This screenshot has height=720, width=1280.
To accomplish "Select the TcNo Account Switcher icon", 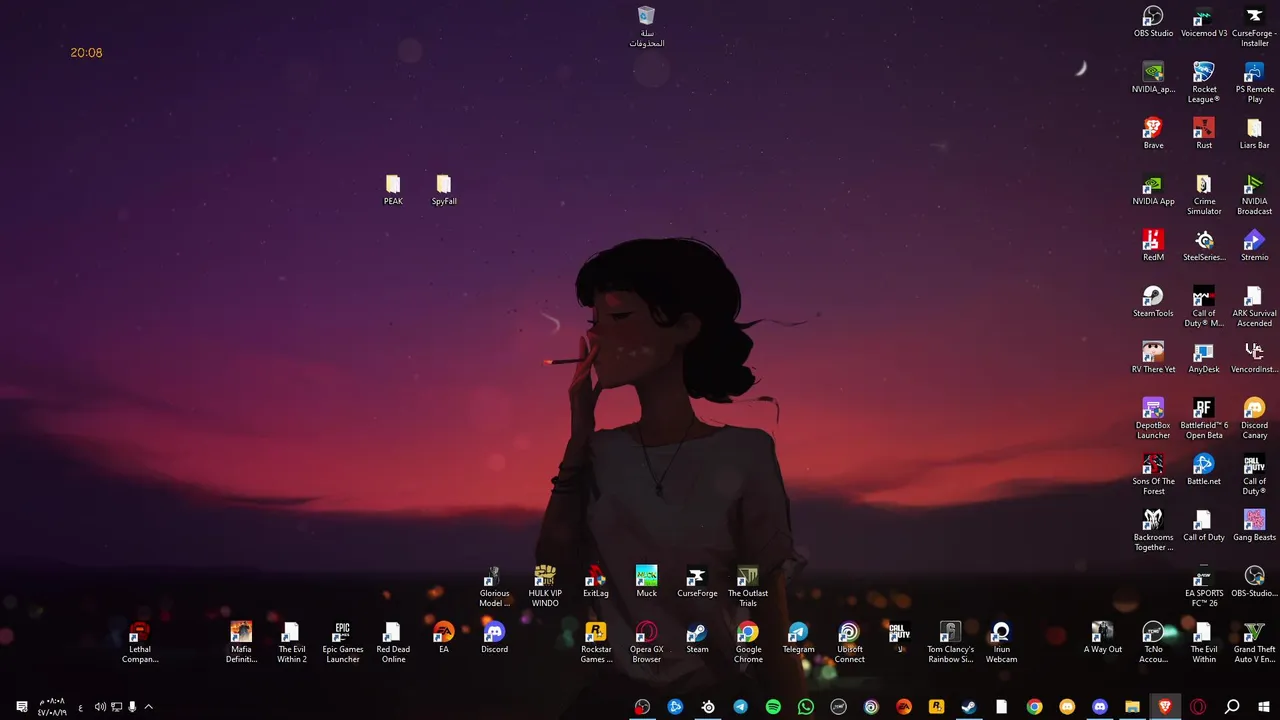I will (x=1153, y=643).
